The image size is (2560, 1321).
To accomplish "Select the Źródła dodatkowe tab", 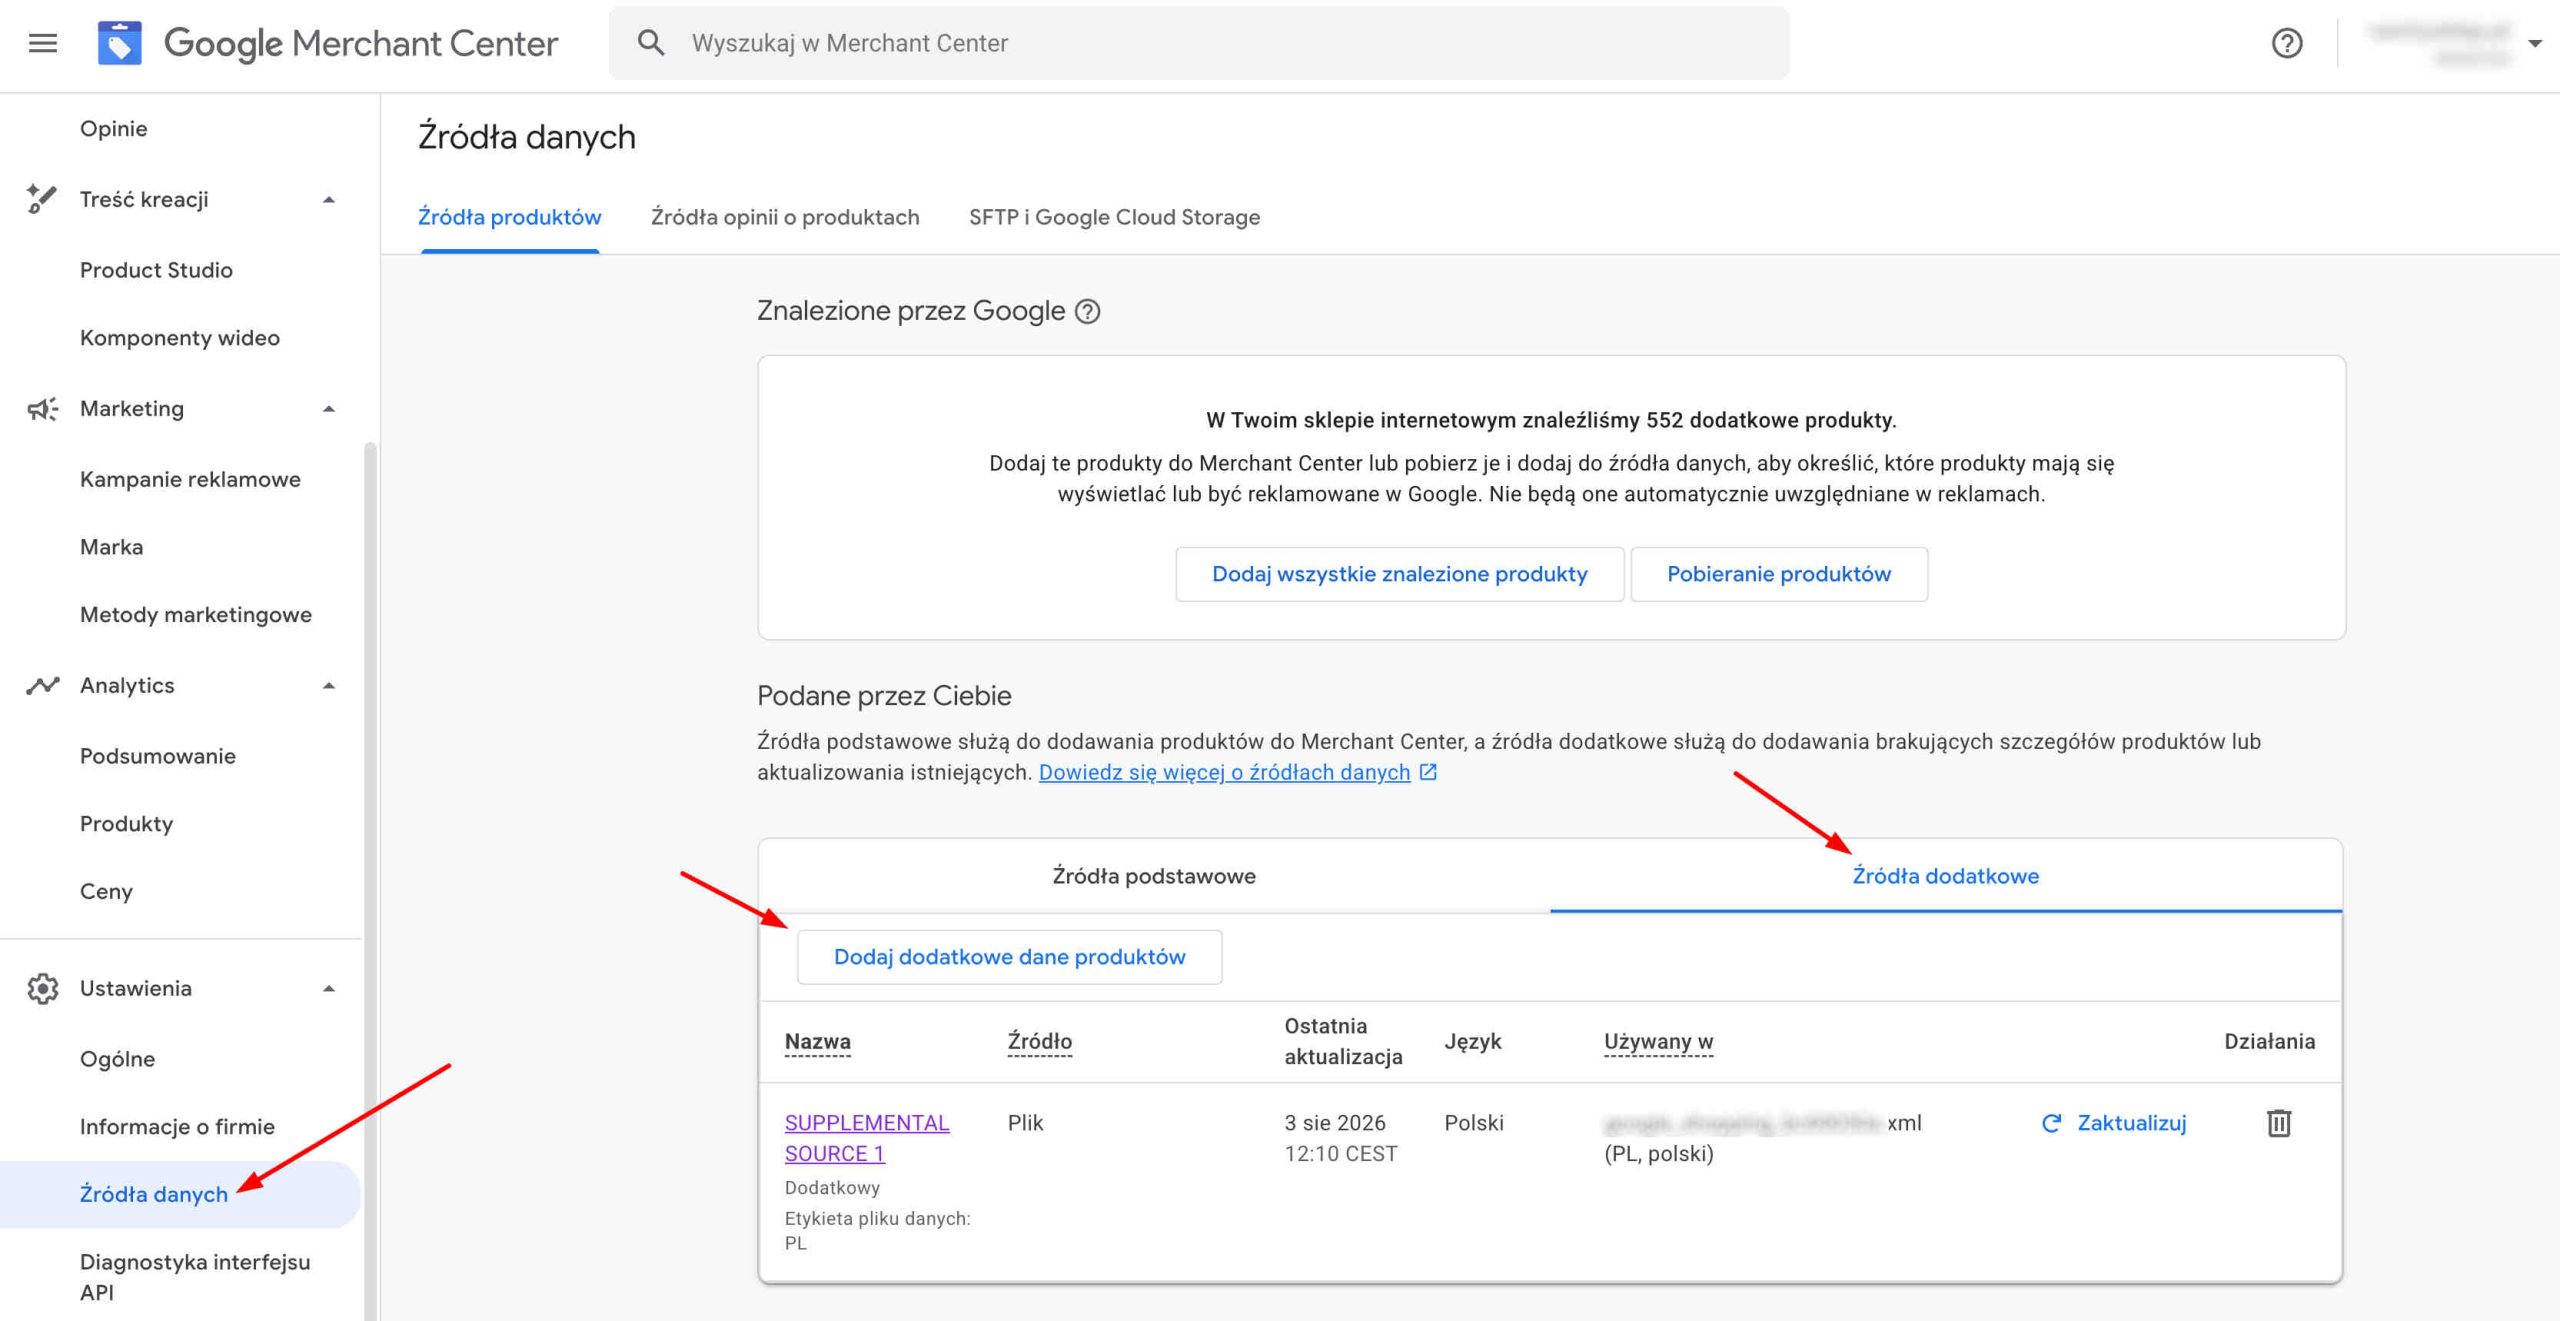I will tap(1945, 876).
